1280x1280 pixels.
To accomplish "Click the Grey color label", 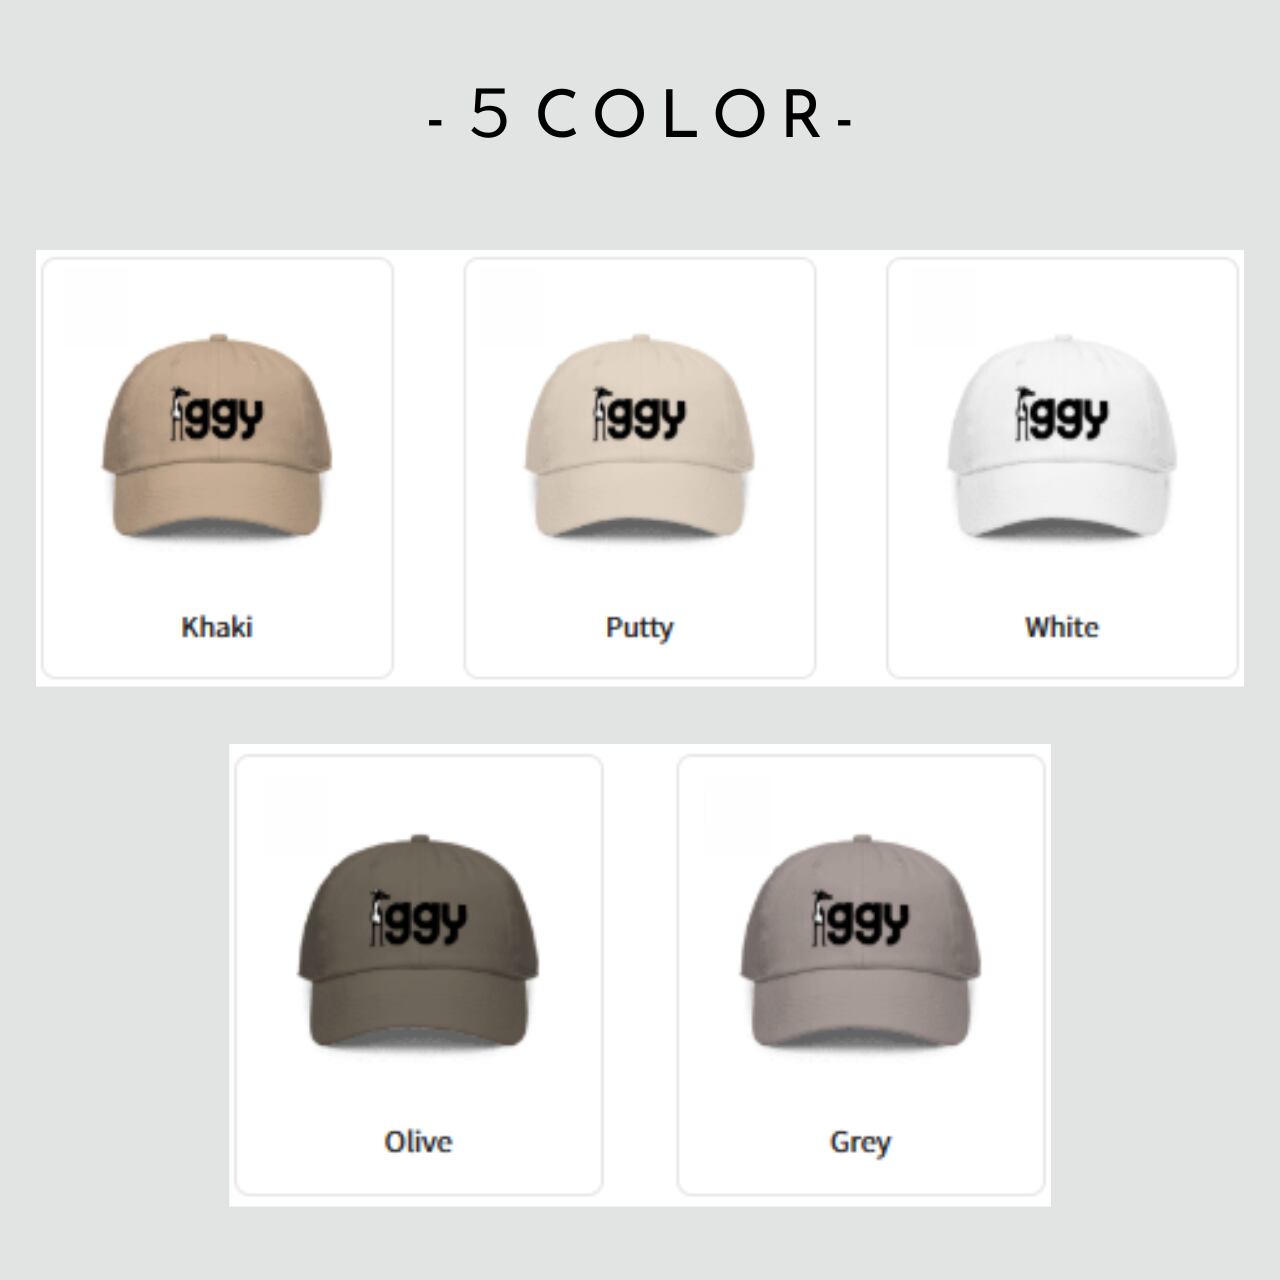I will coord(861,1142).
